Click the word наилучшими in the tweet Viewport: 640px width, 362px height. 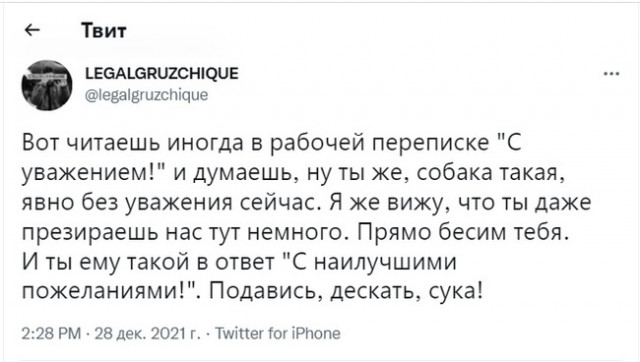pyautogui.click(x=386, y=262)
